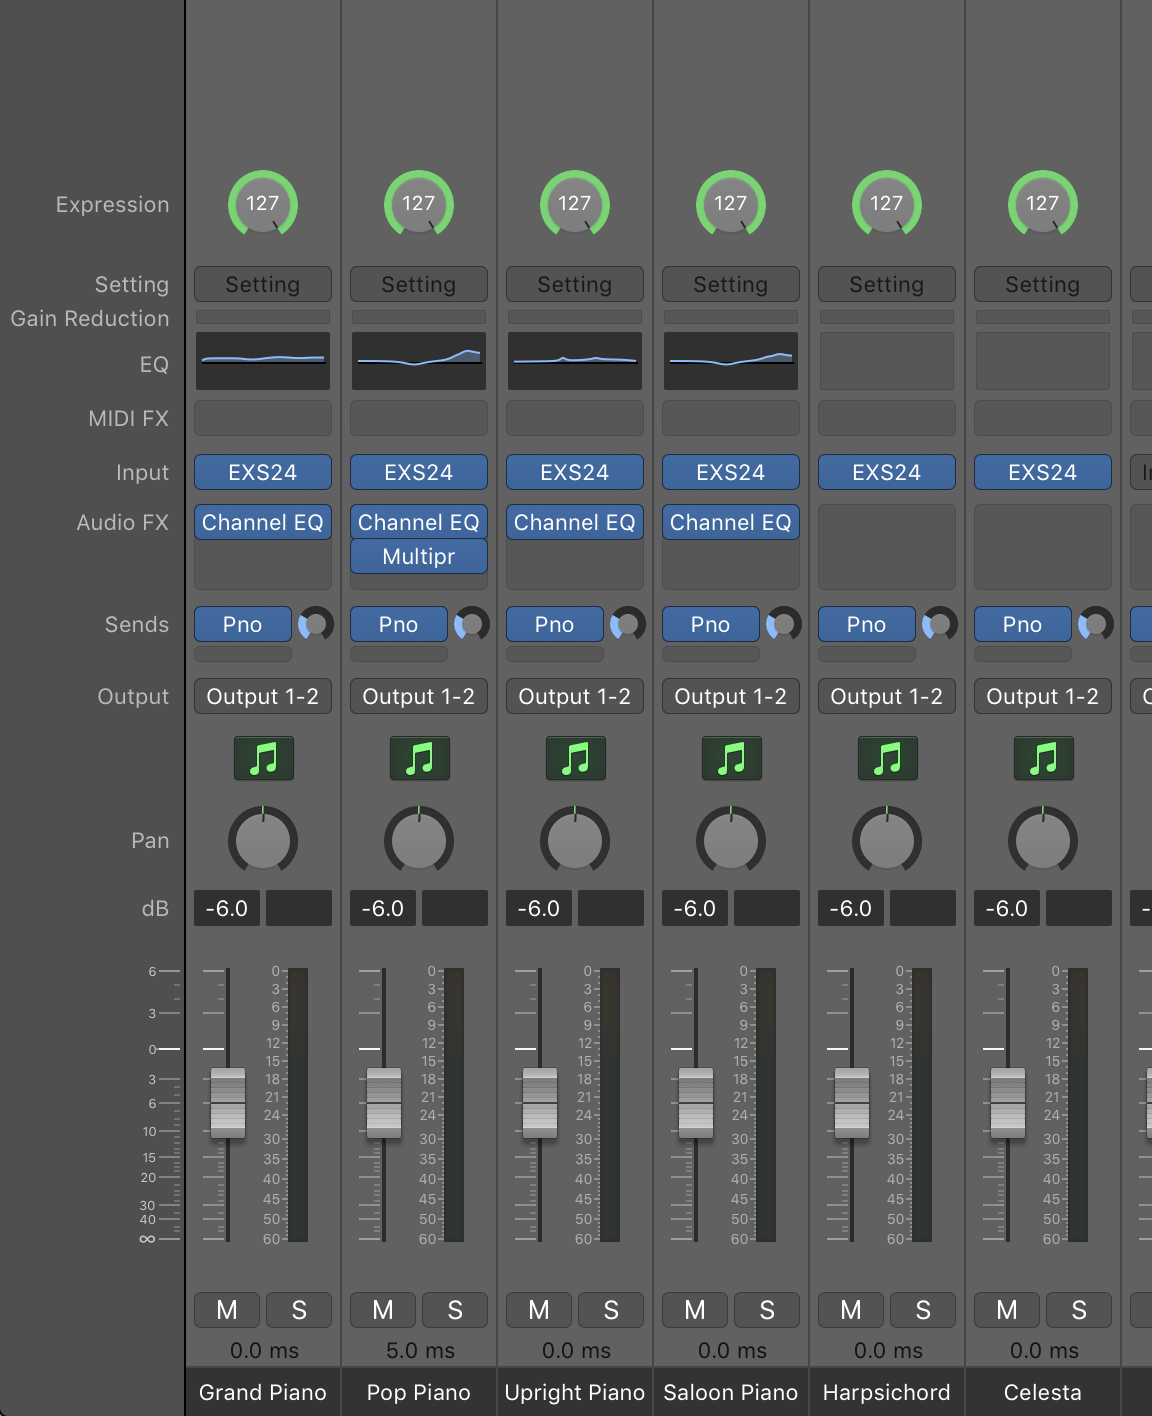The height and width of the screenshot is (1416, 1152).
Task: Click the Celesta pan knob
Action: (x=1043, y=841)
